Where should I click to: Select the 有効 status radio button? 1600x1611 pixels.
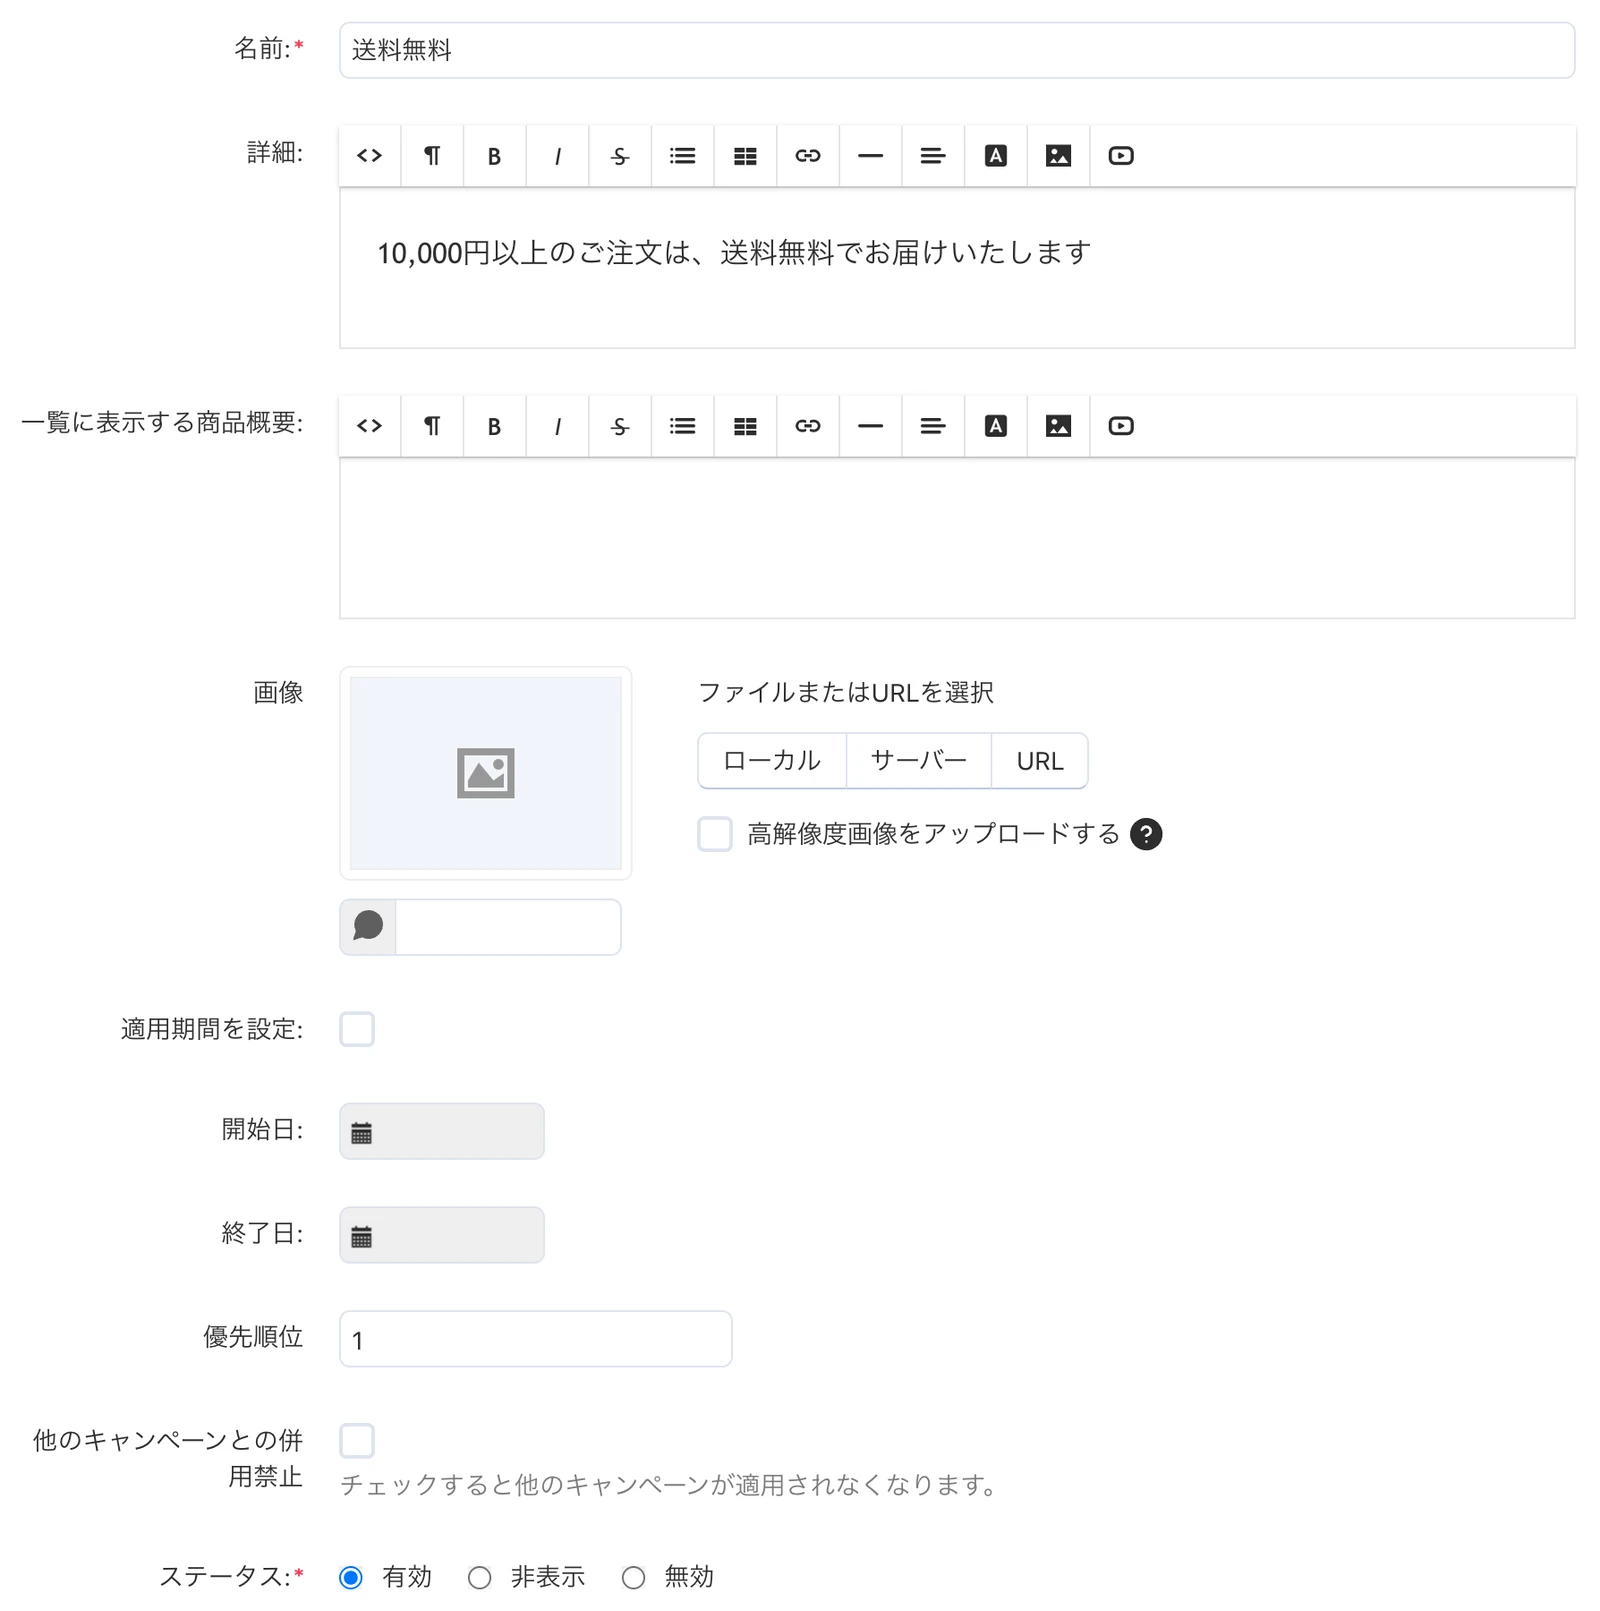click(351, 1578)
